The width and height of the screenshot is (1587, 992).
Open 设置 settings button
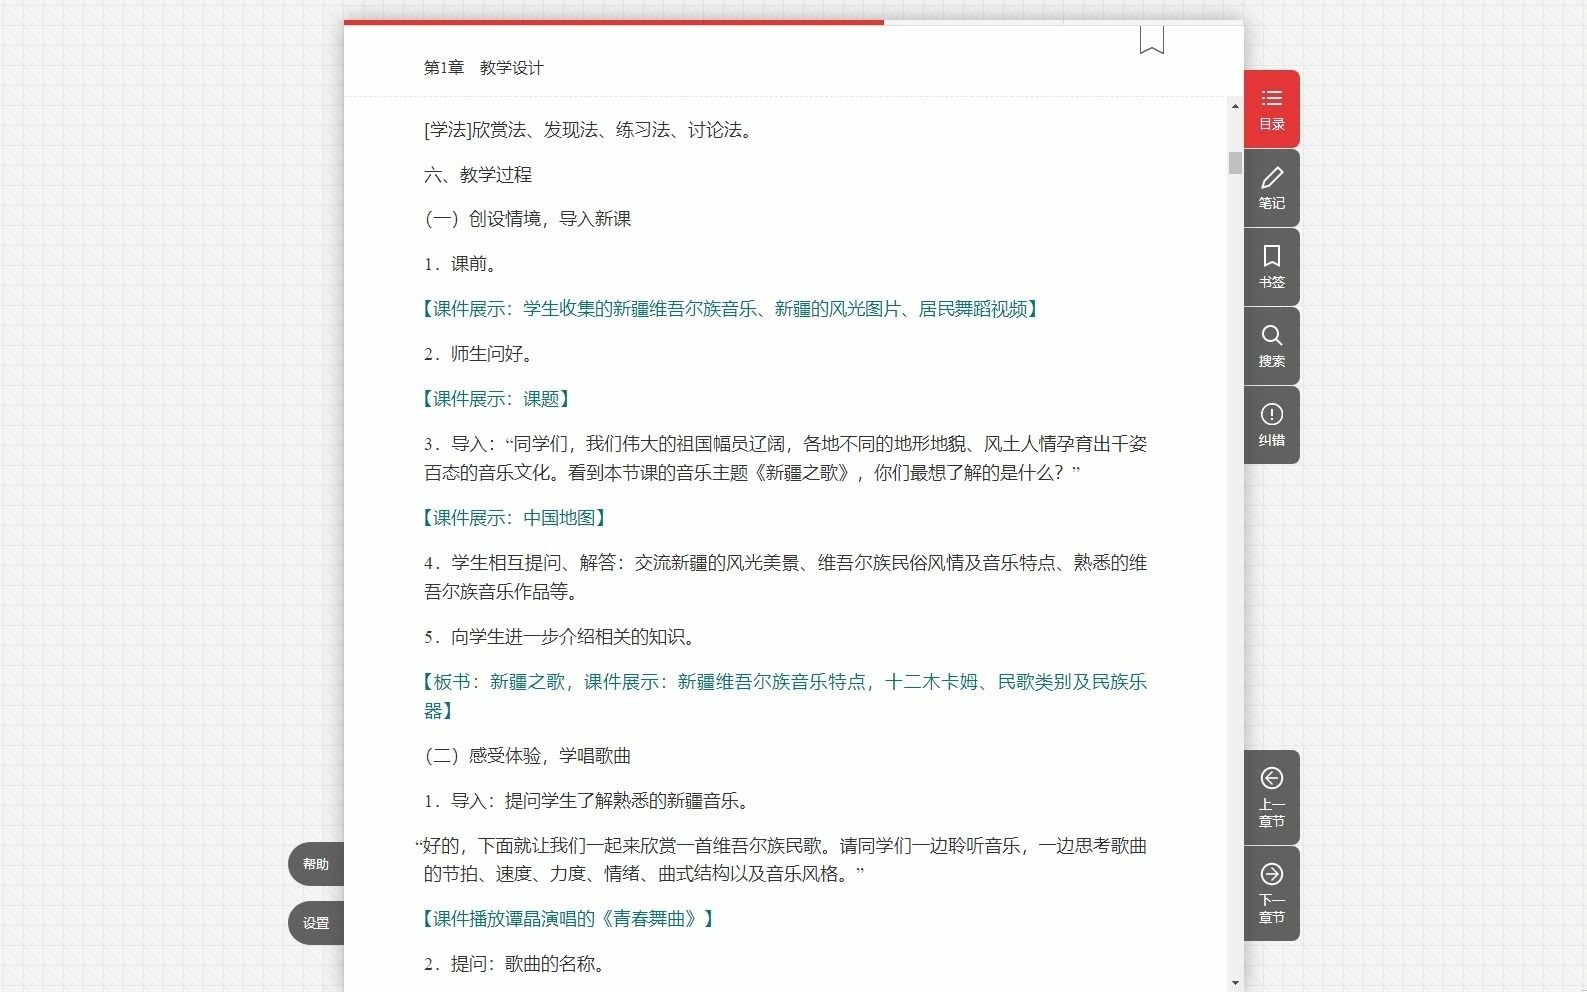[x=316, y=923]
